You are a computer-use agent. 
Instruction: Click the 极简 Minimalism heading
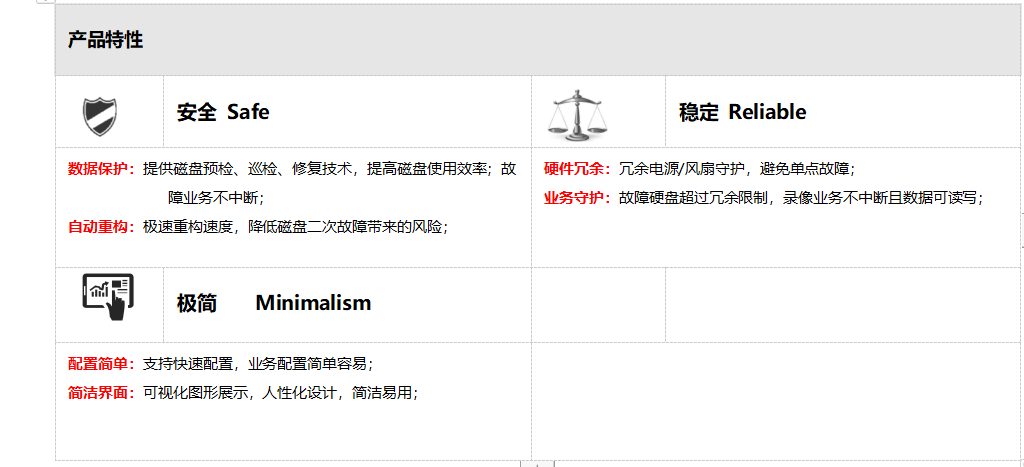pyautogui.click(x=274, y=303)
